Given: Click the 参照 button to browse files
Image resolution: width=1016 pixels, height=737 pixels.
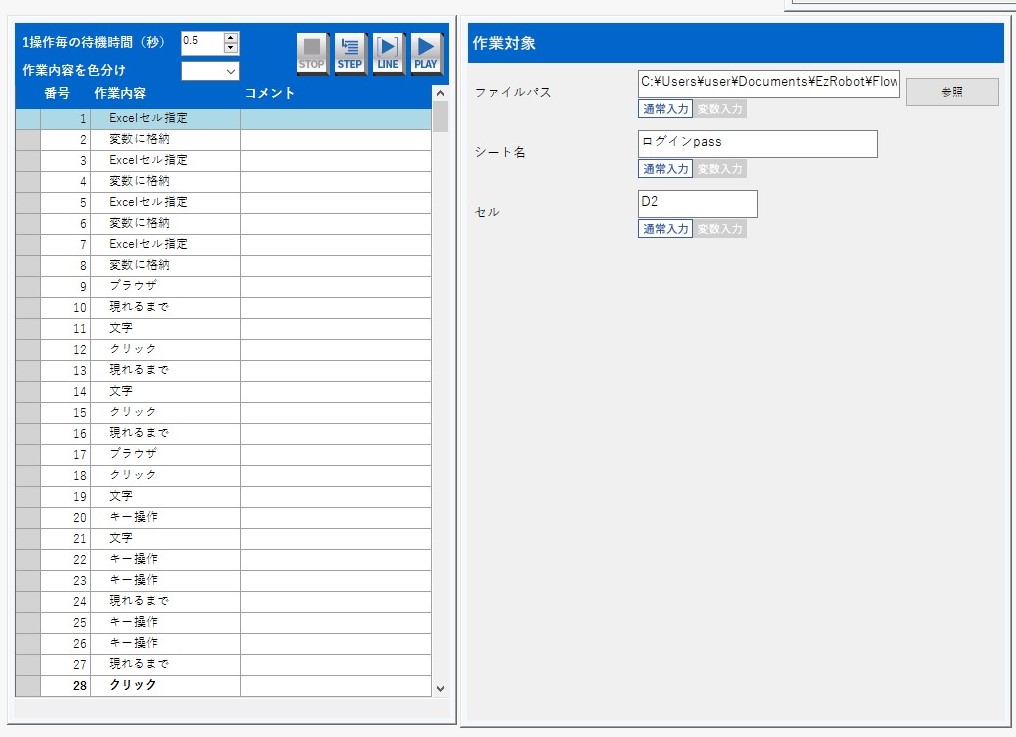Looking at the screenshot, I should 951,91.
